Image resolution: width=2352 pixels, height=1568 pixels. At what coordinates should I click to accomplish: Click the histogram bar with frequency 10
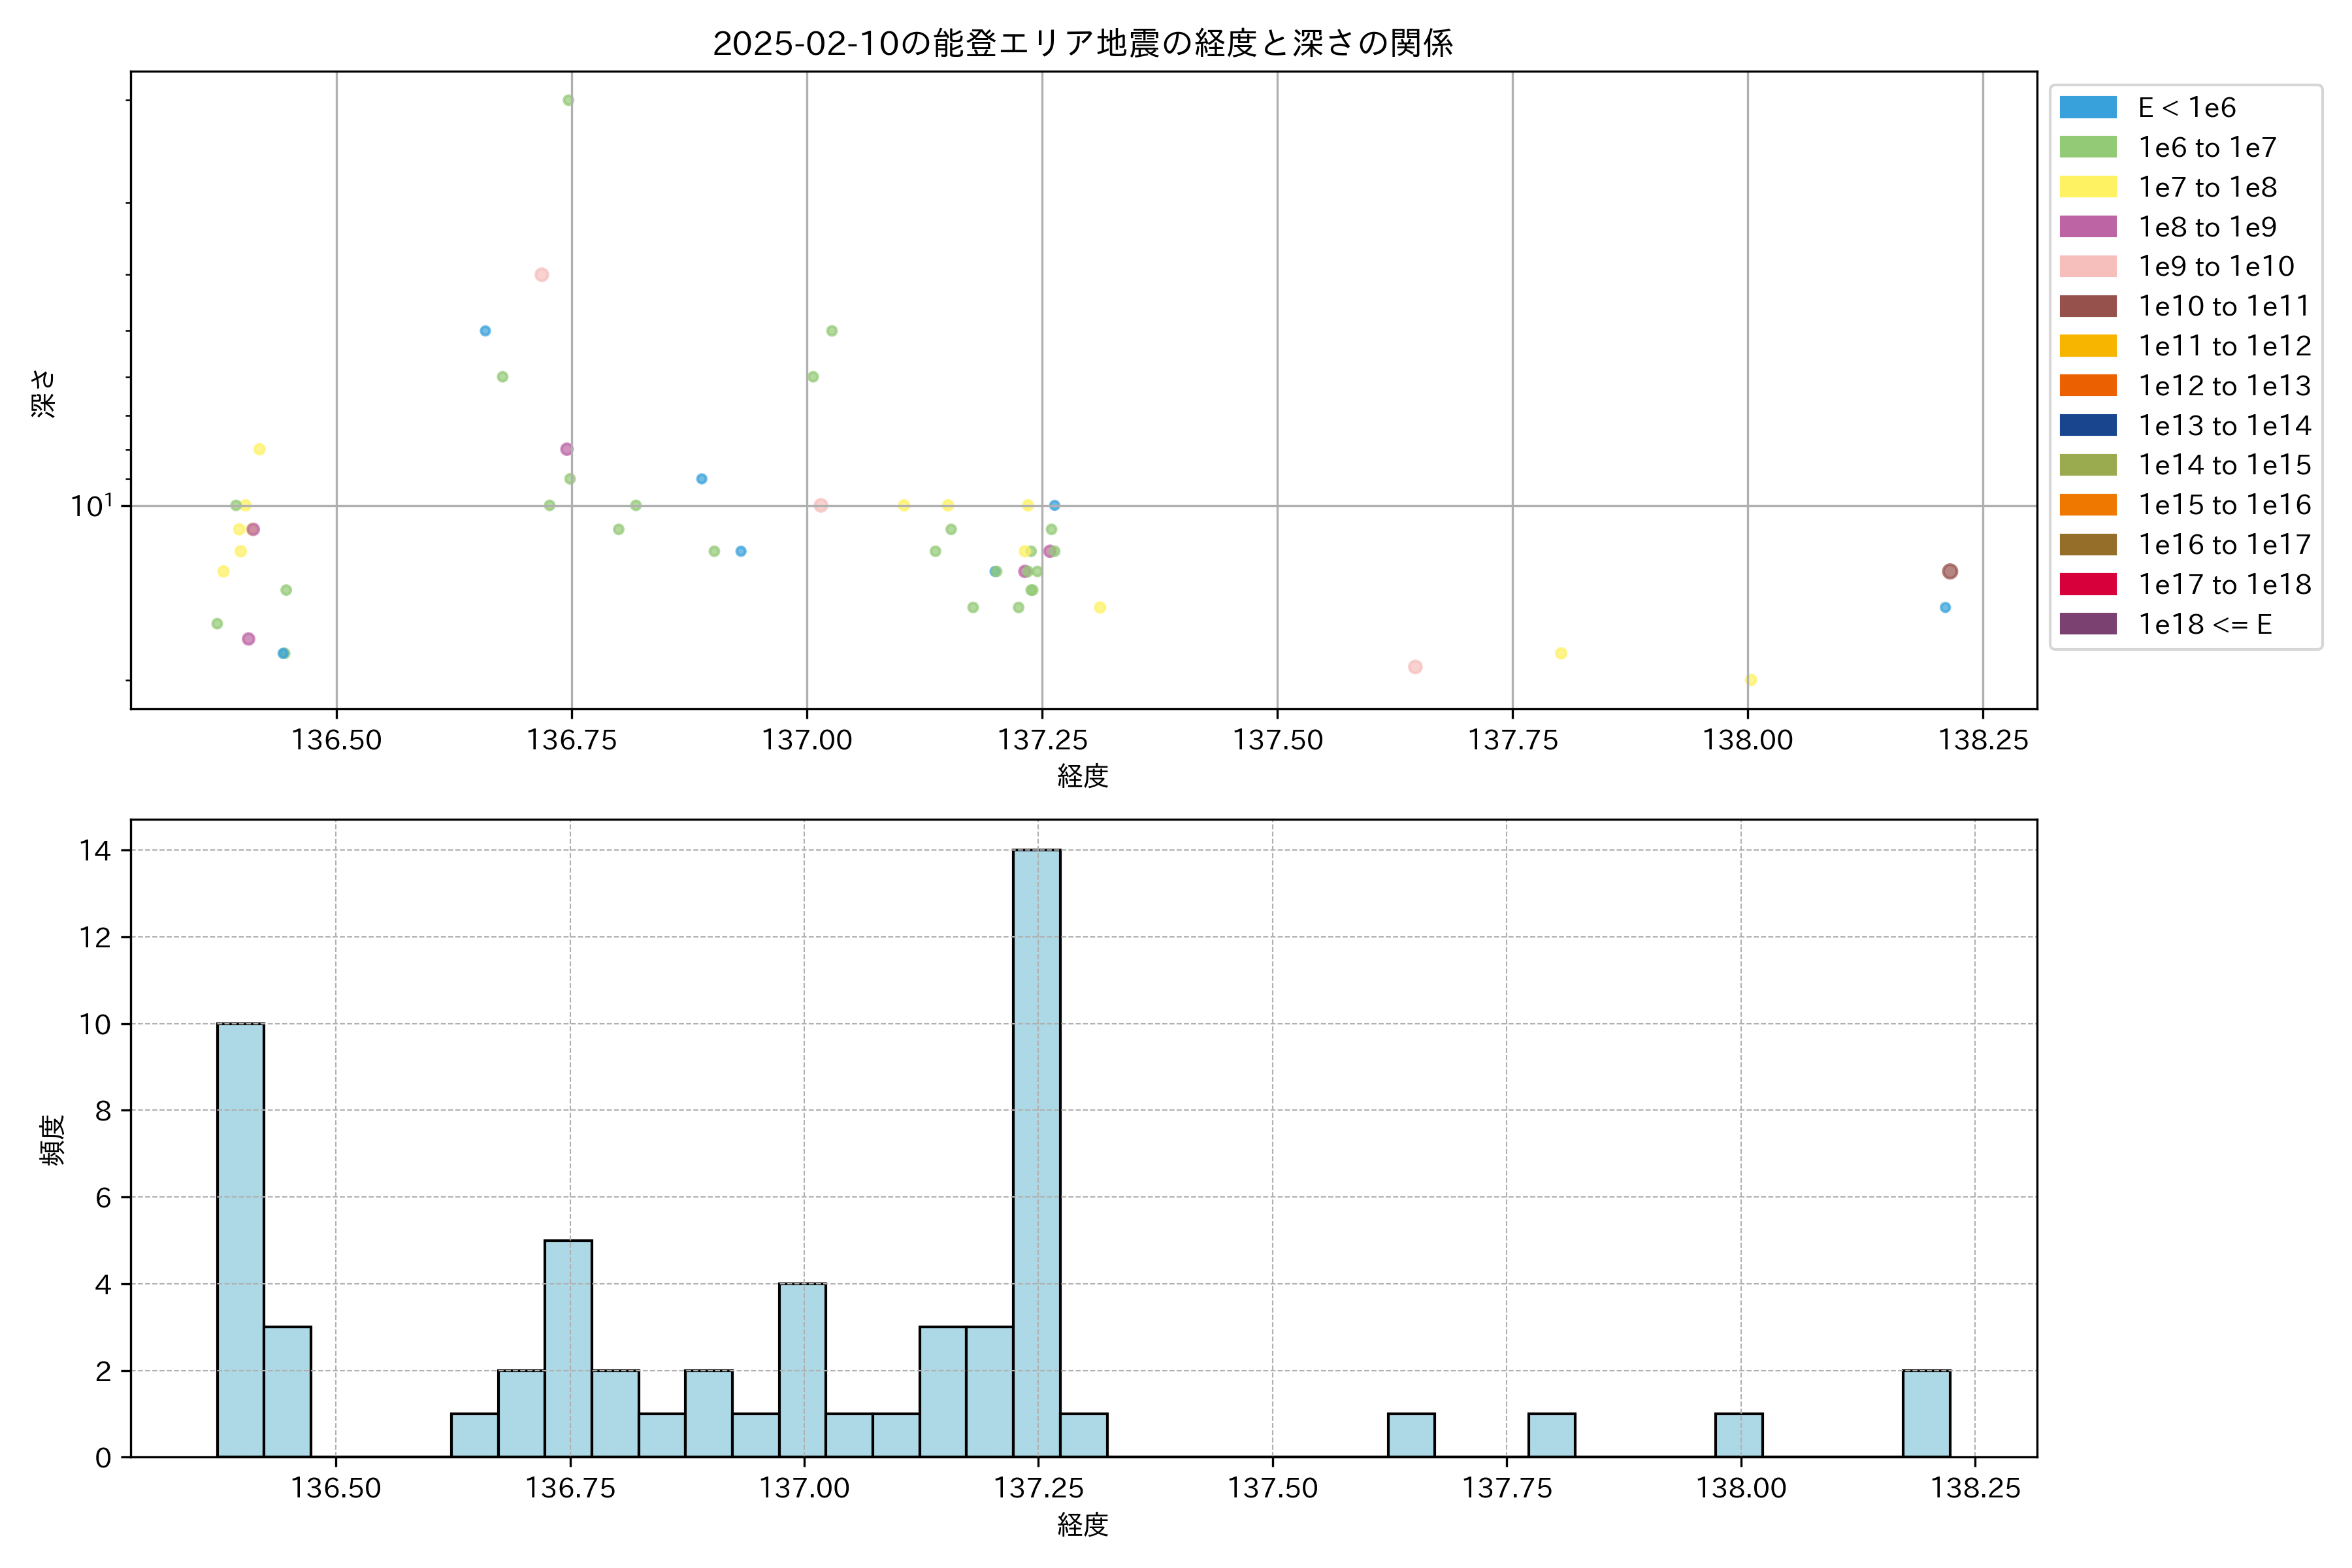(240, 1240)
